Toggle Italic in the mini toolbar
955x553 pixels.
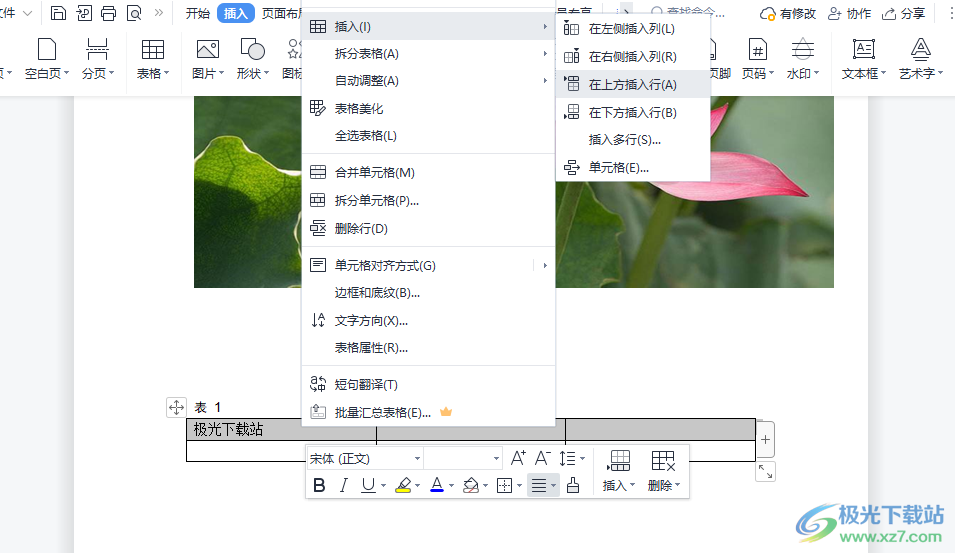point(344,485)
